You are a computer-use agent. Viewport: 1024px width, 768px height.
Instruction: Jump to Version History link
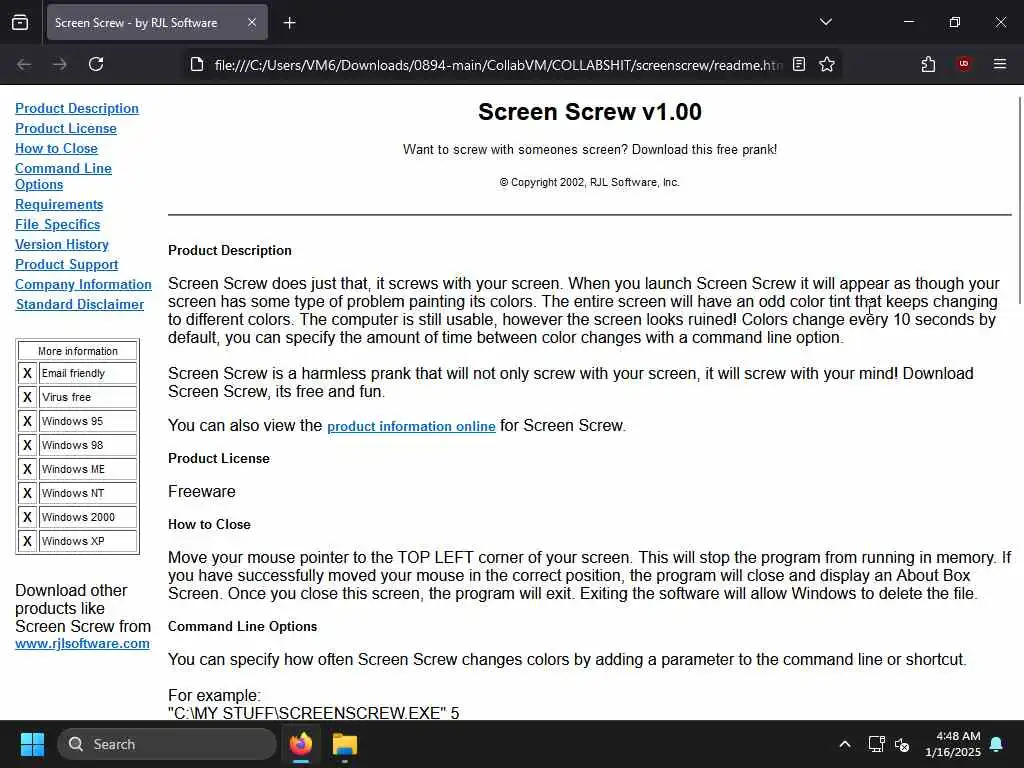coord(62,244)
